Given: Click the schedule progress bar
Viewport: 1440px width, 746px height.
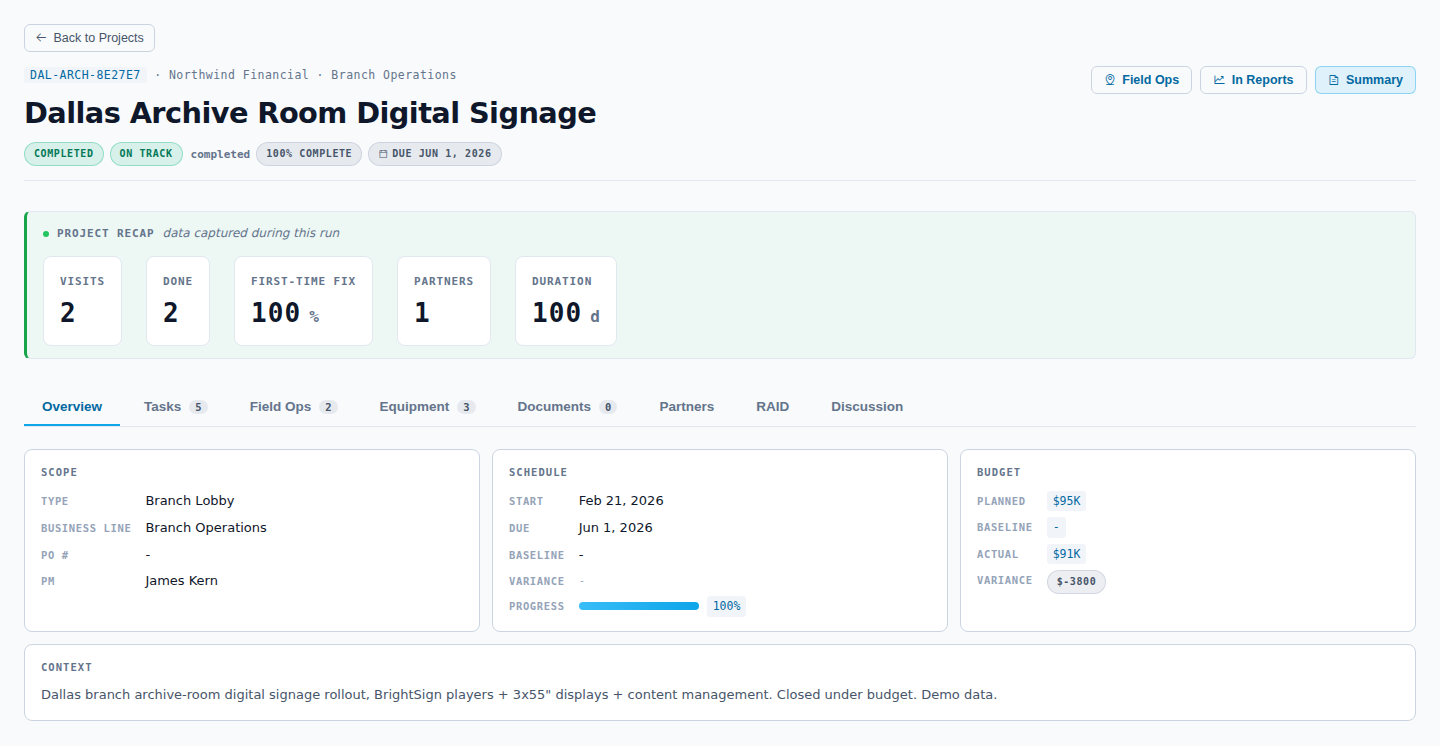Looking at the screenshot, I should pyautogui.click(x=639, y=606).
